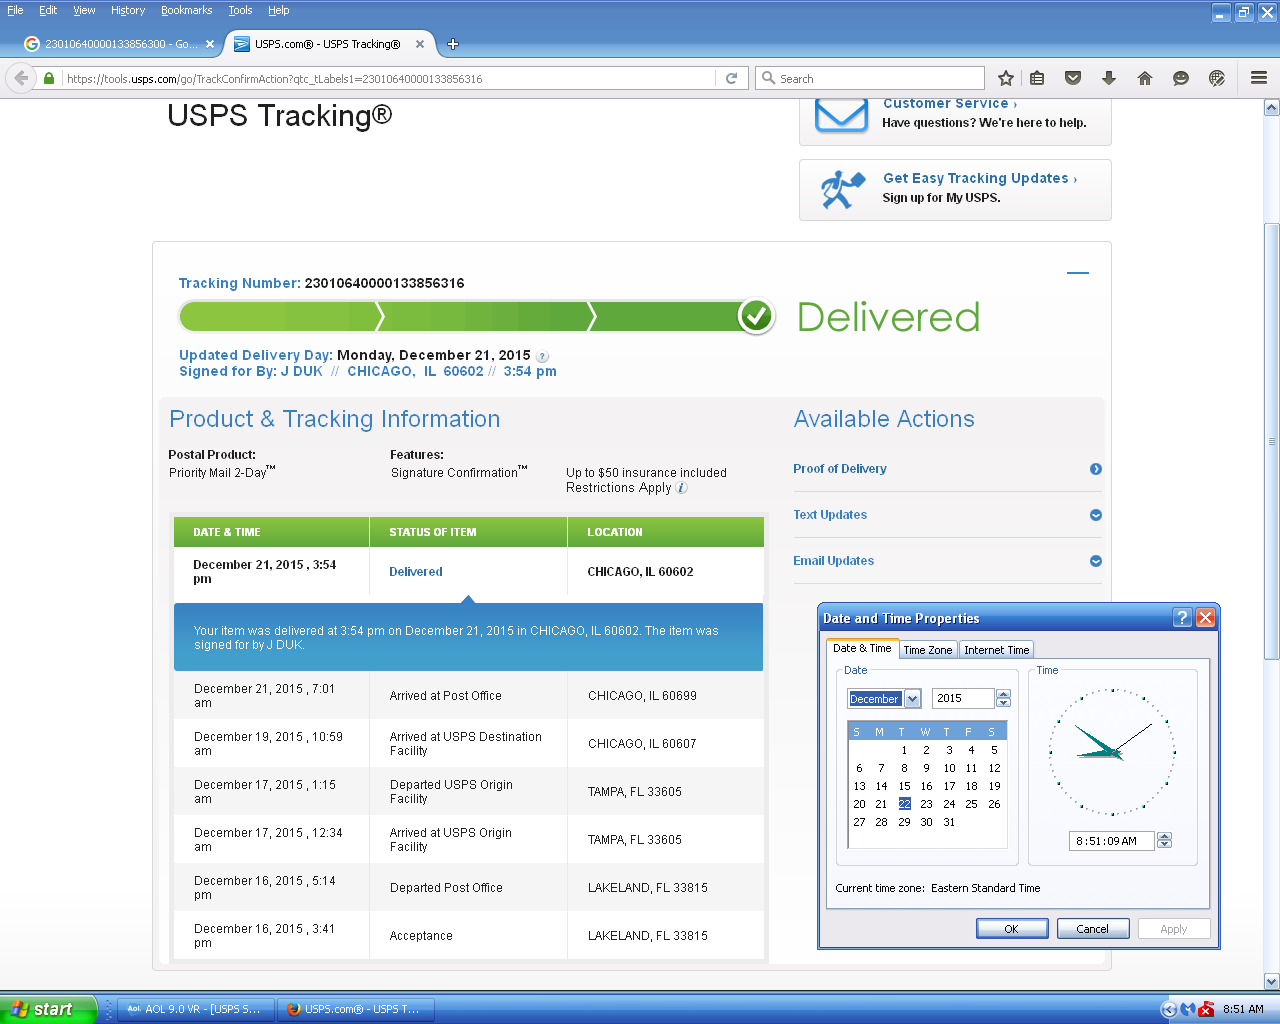
Task: Click the Pocket save icon
Action: pos(1073,78)
